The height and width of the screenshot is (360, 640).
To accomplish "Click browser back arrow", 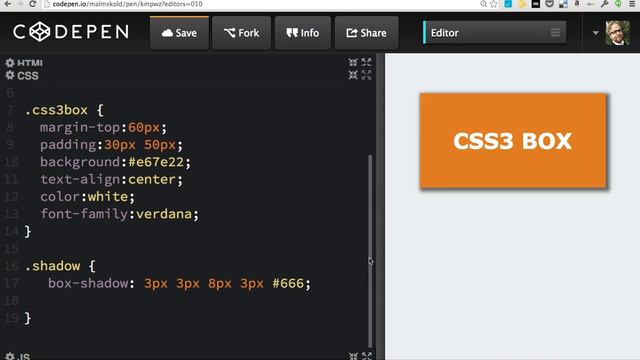I will [8, 4].
